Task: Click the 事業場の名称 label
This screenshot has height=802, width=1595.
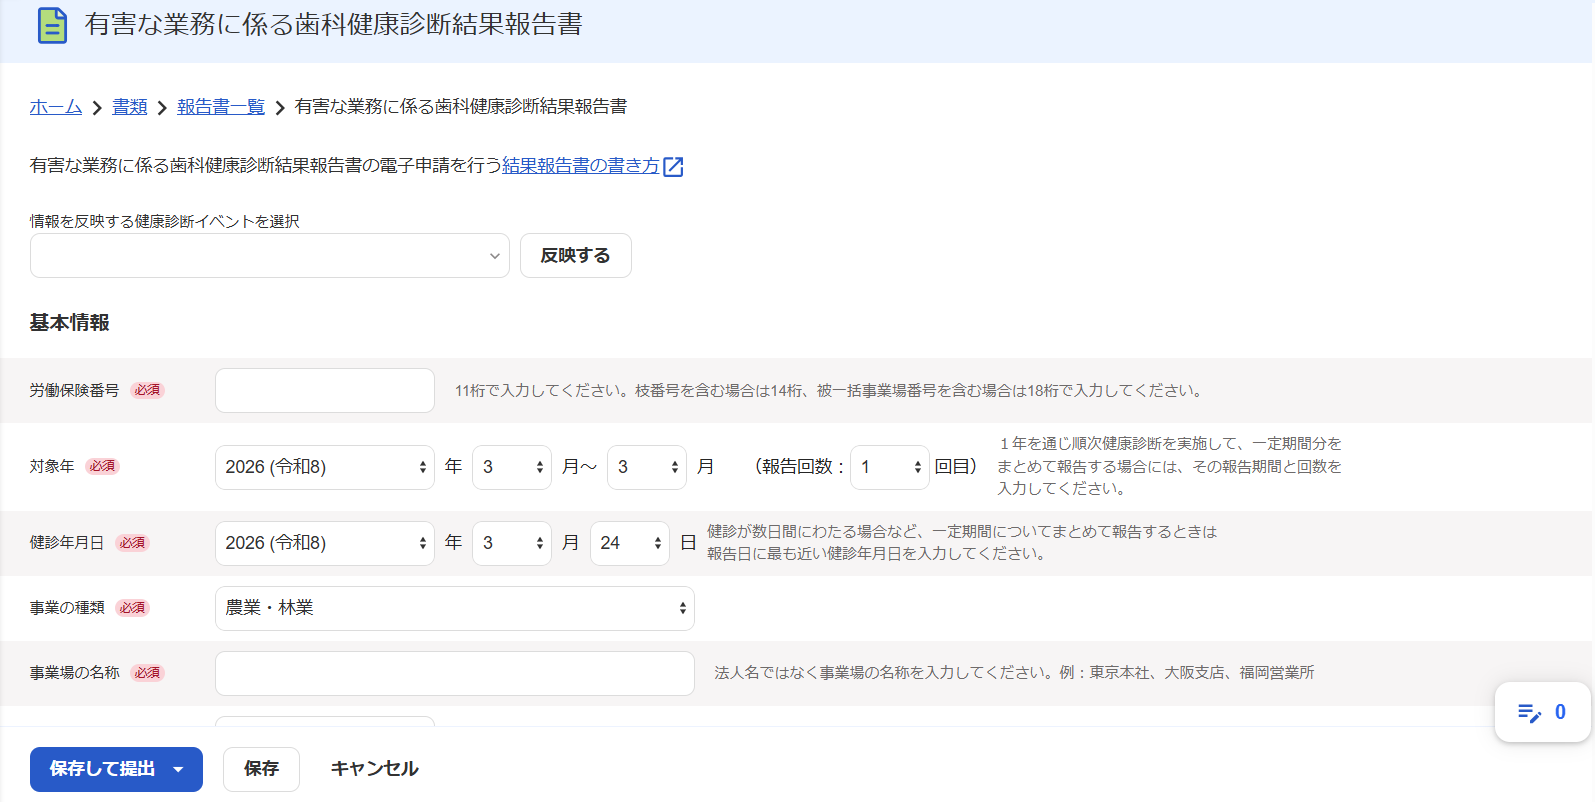Action: point(75,673)
